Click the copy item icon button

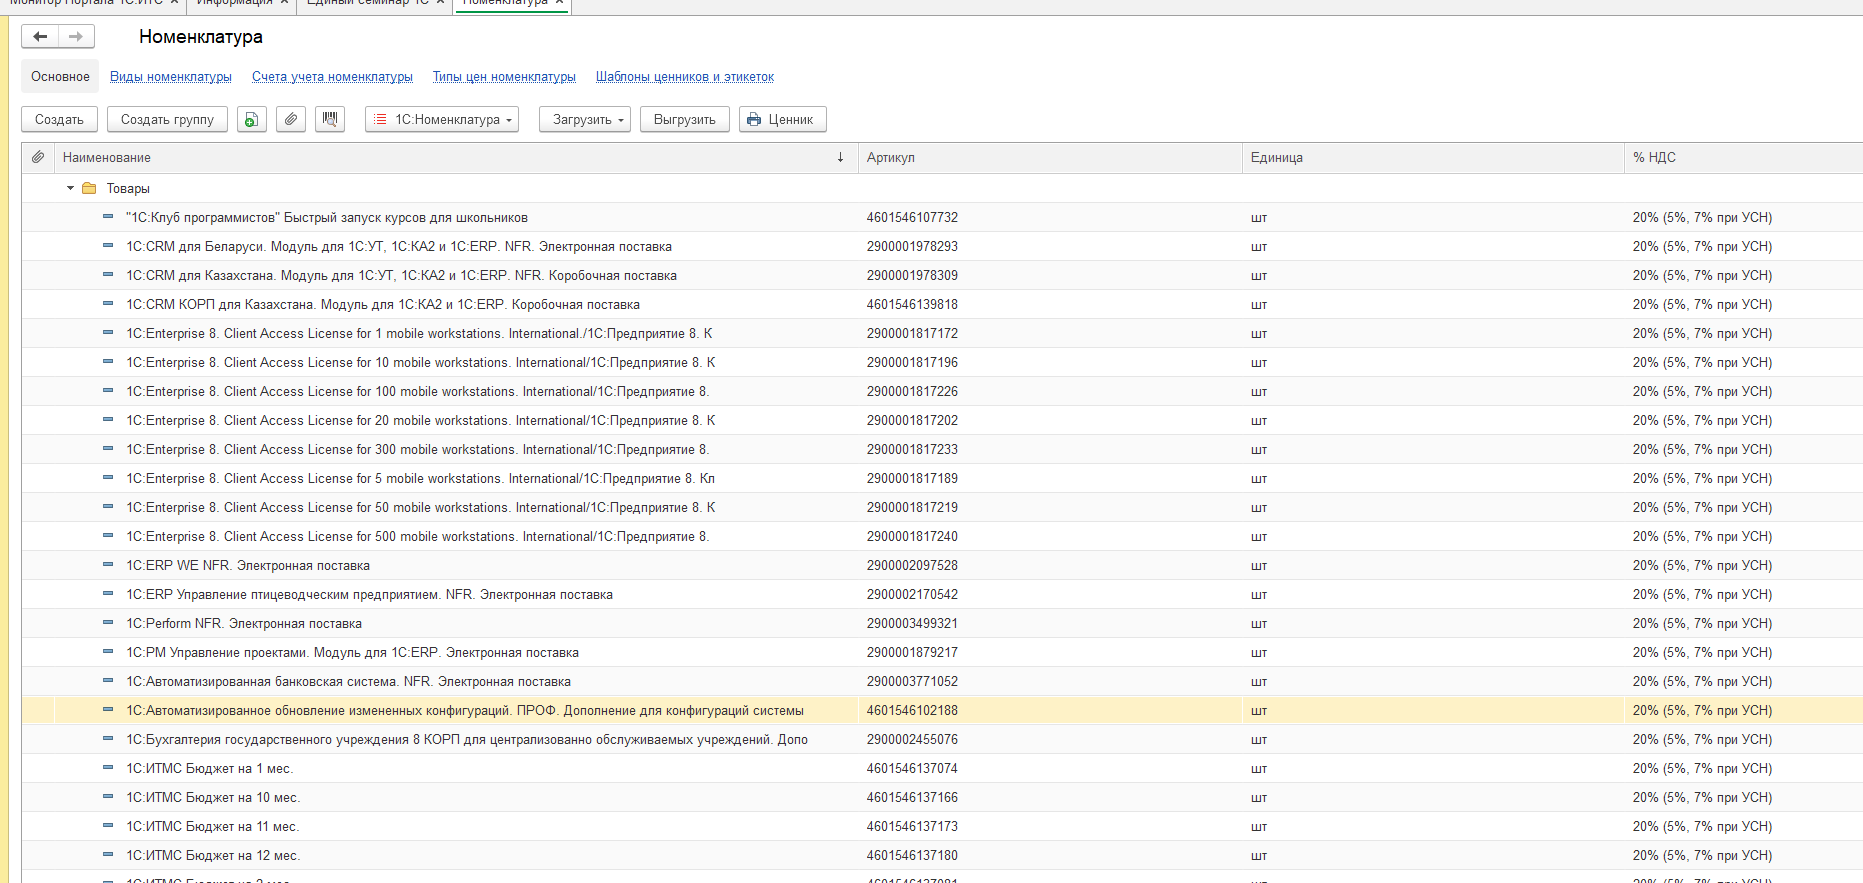tap(252, 120)
